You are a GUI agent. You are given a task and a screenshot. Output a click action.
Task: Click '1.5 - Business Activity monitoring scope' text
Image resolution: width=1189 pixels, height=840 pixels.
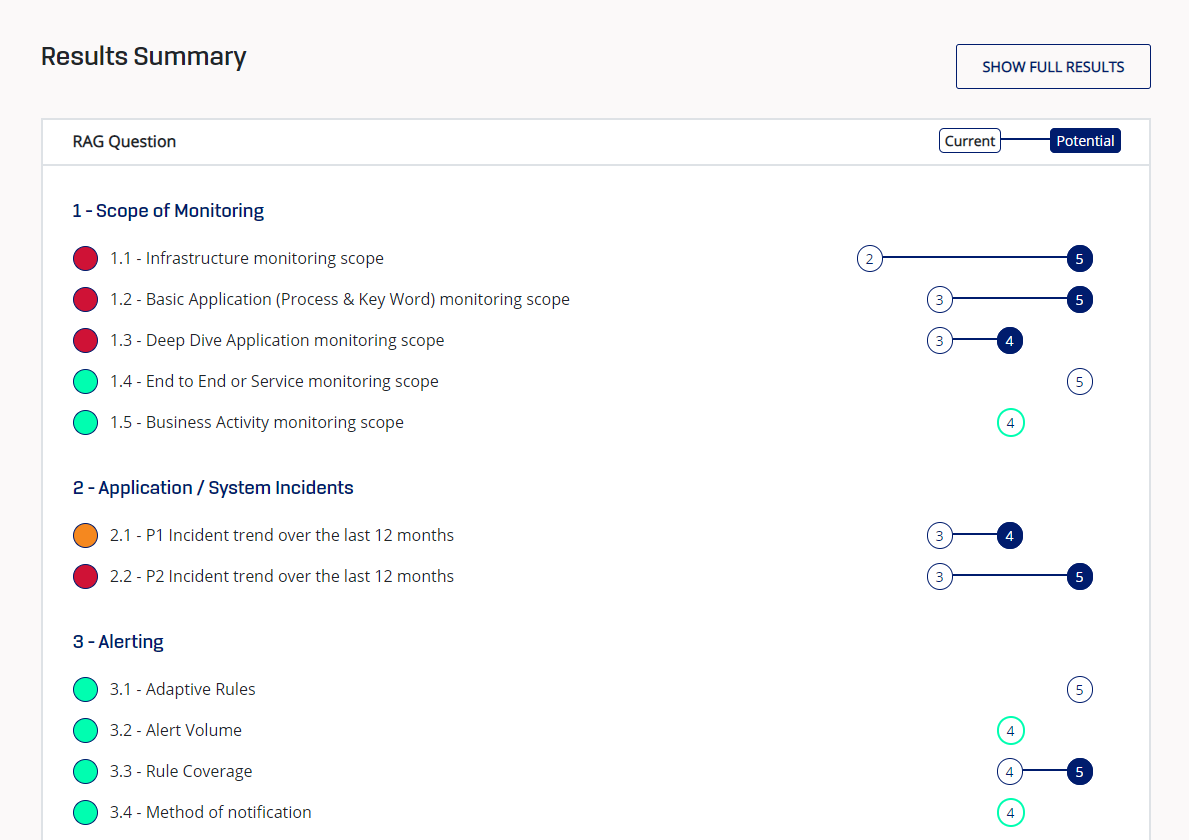coord(256,422)
